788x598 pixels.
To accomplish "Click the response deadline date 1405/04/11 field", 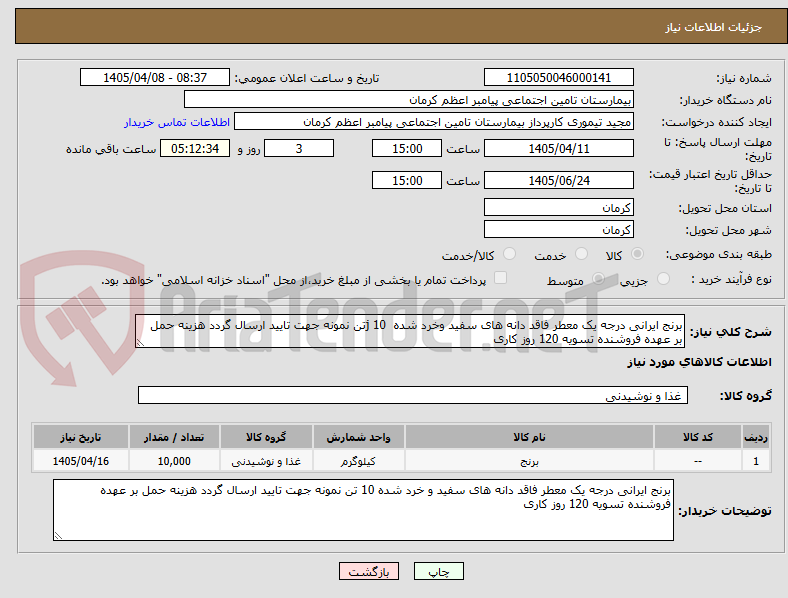I will (x=558, y=149).
